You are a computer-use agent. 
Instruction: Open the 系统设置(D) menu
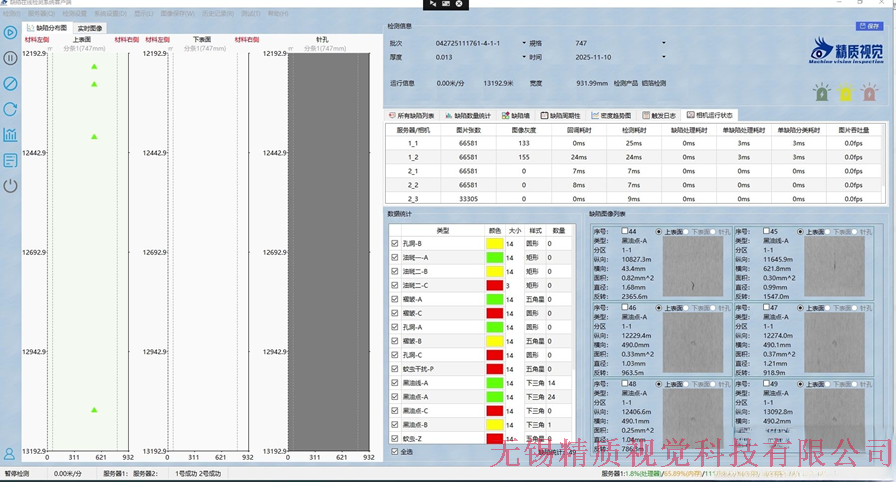coord(110,13)
